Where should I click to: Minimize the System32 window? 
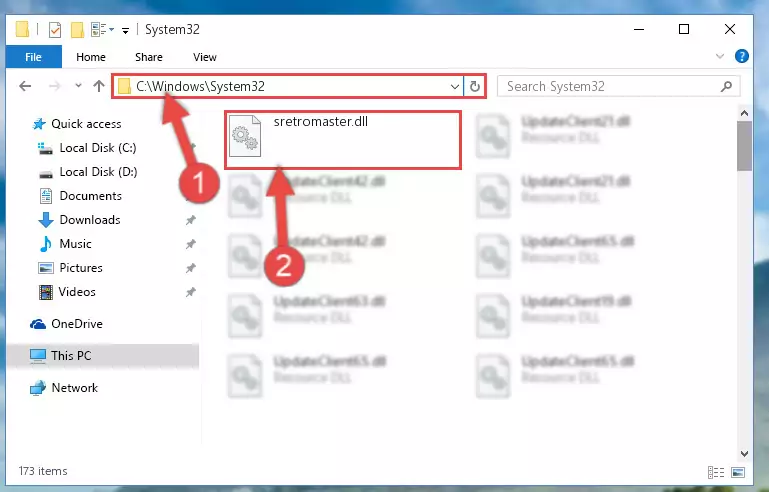[x=639, y=29]
